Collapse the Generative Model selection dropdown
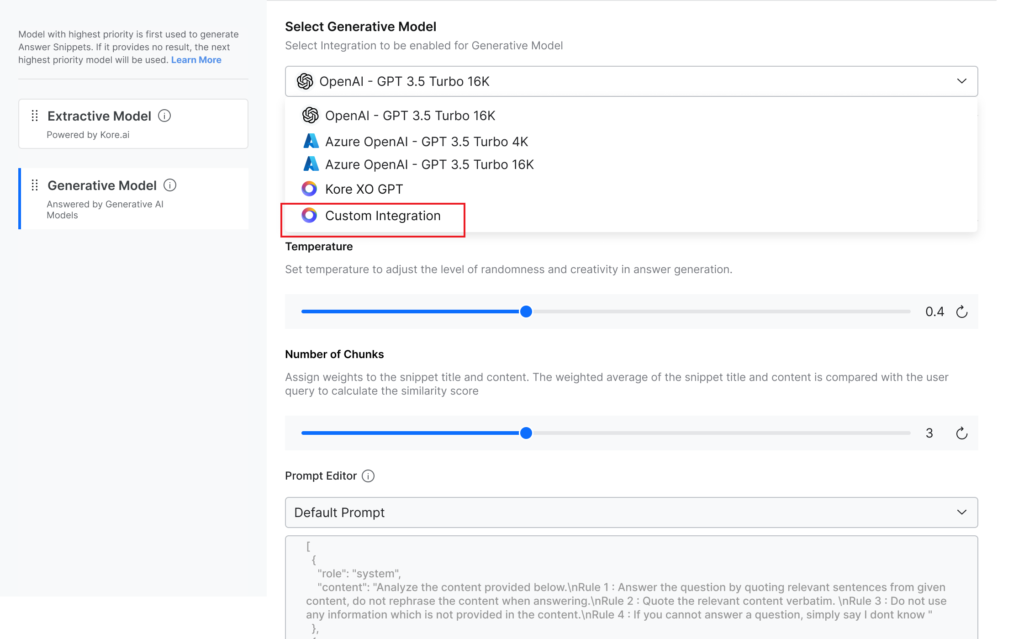 point(962,81)
